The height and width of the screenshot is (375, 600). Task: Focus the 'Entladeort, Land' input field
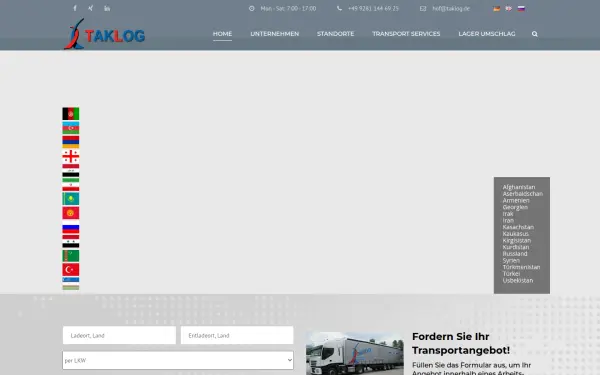click(x=237, y=335)
